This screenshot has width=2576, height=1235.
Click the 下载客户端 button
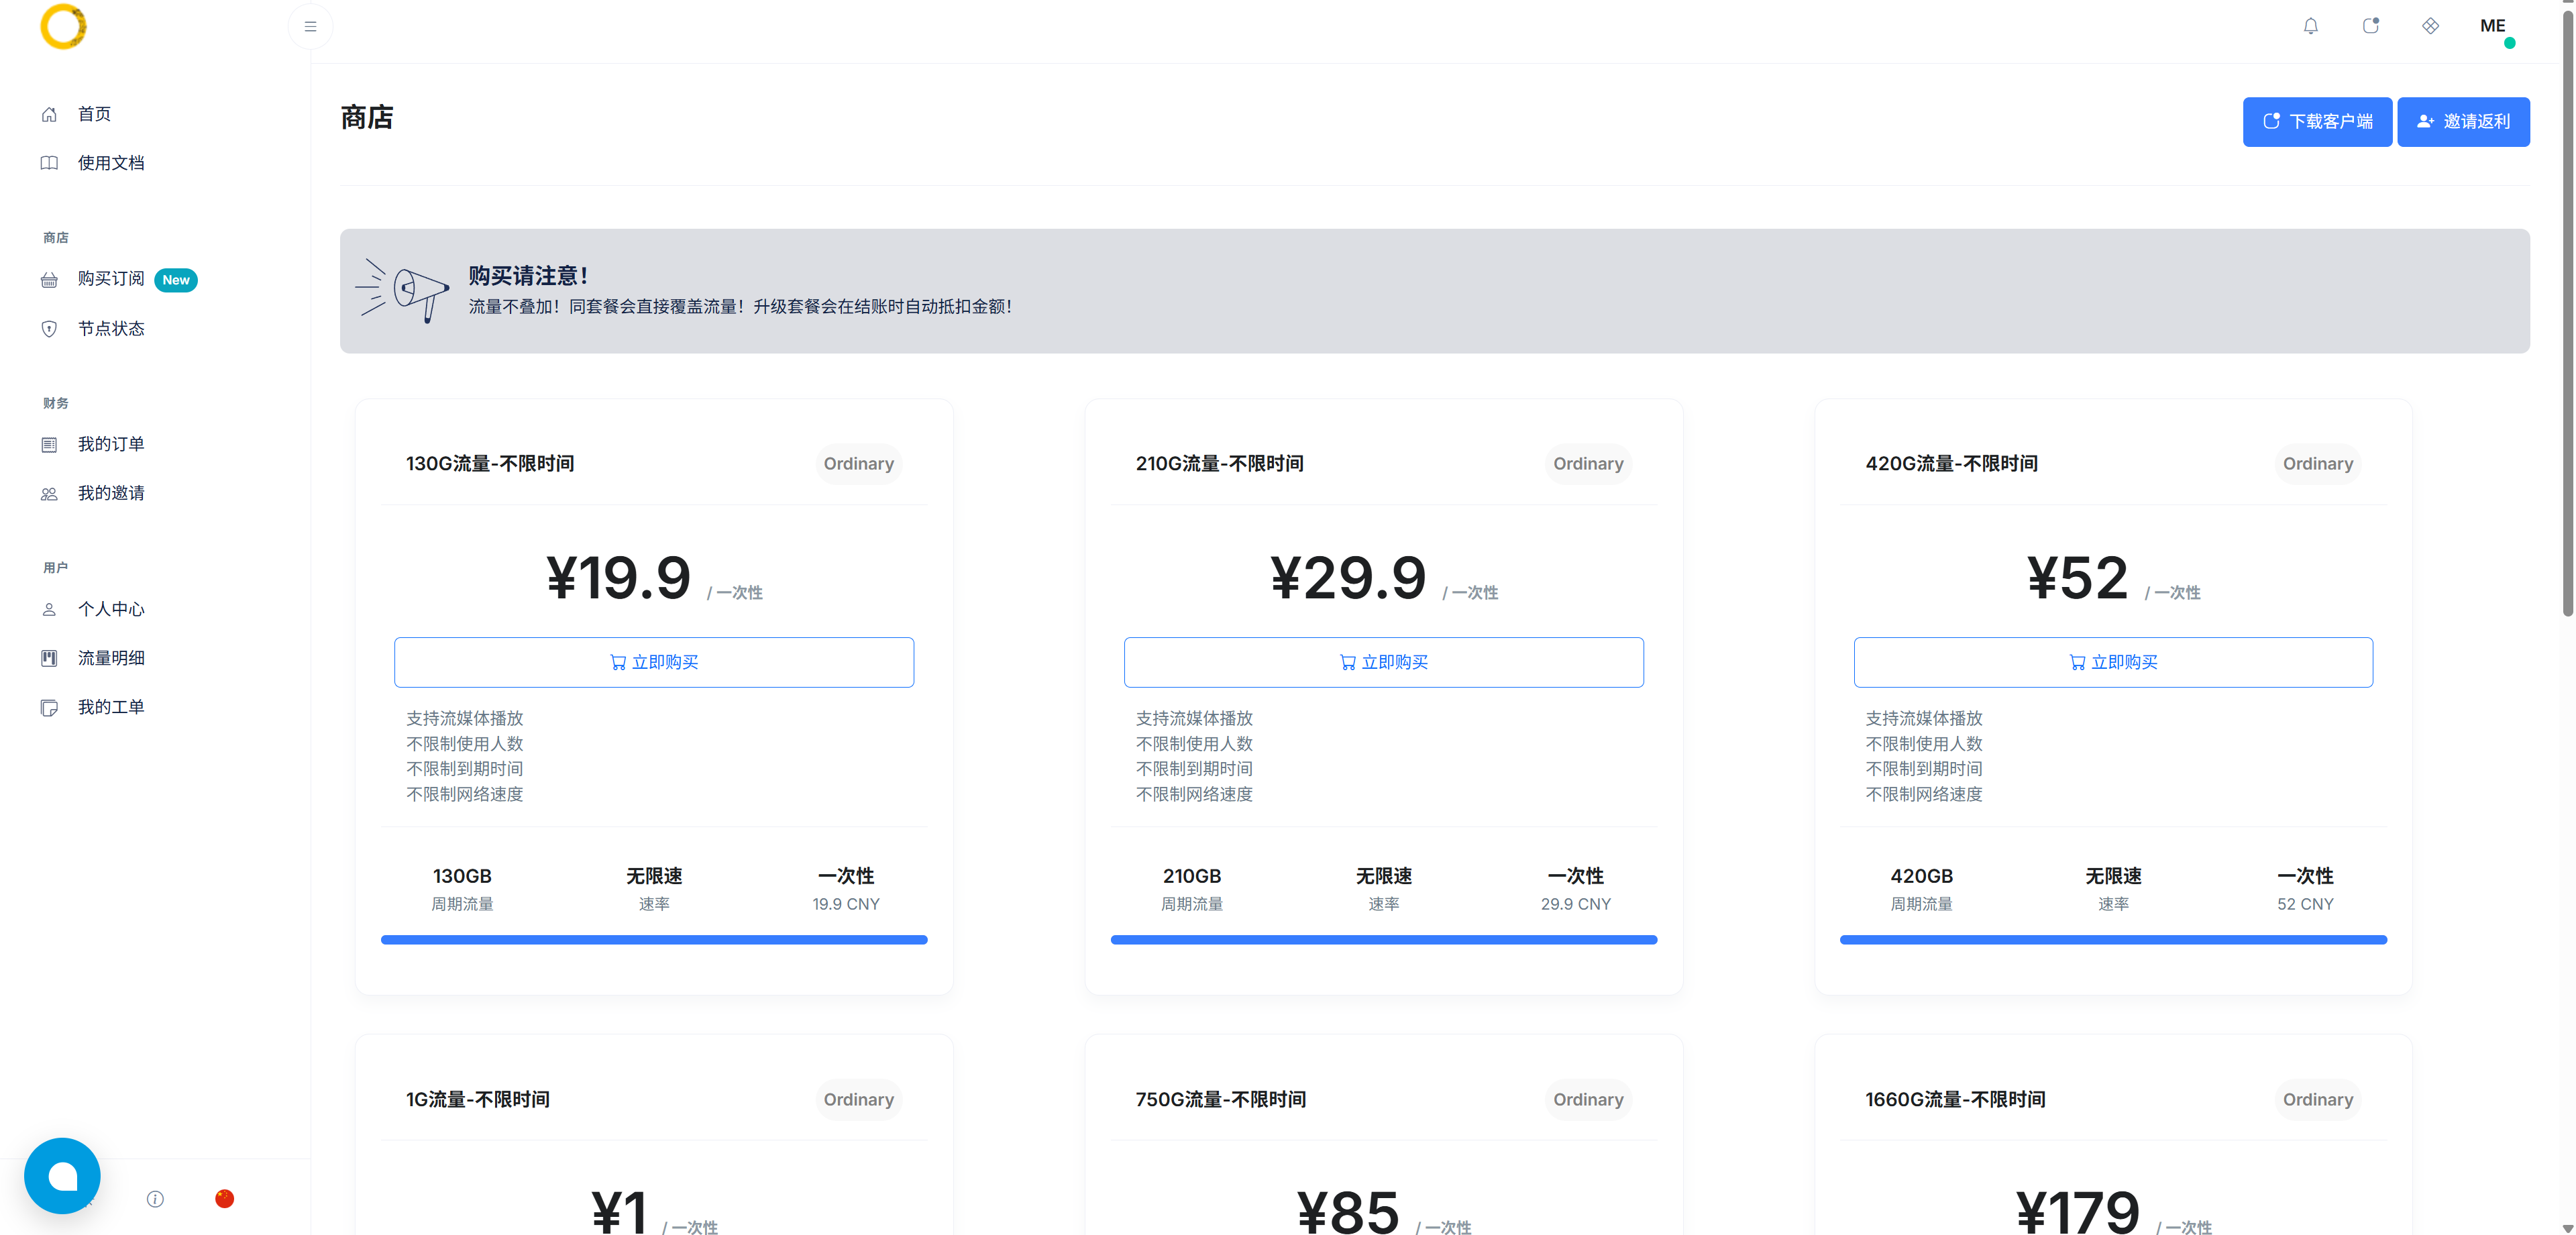tap(2317, 122)
